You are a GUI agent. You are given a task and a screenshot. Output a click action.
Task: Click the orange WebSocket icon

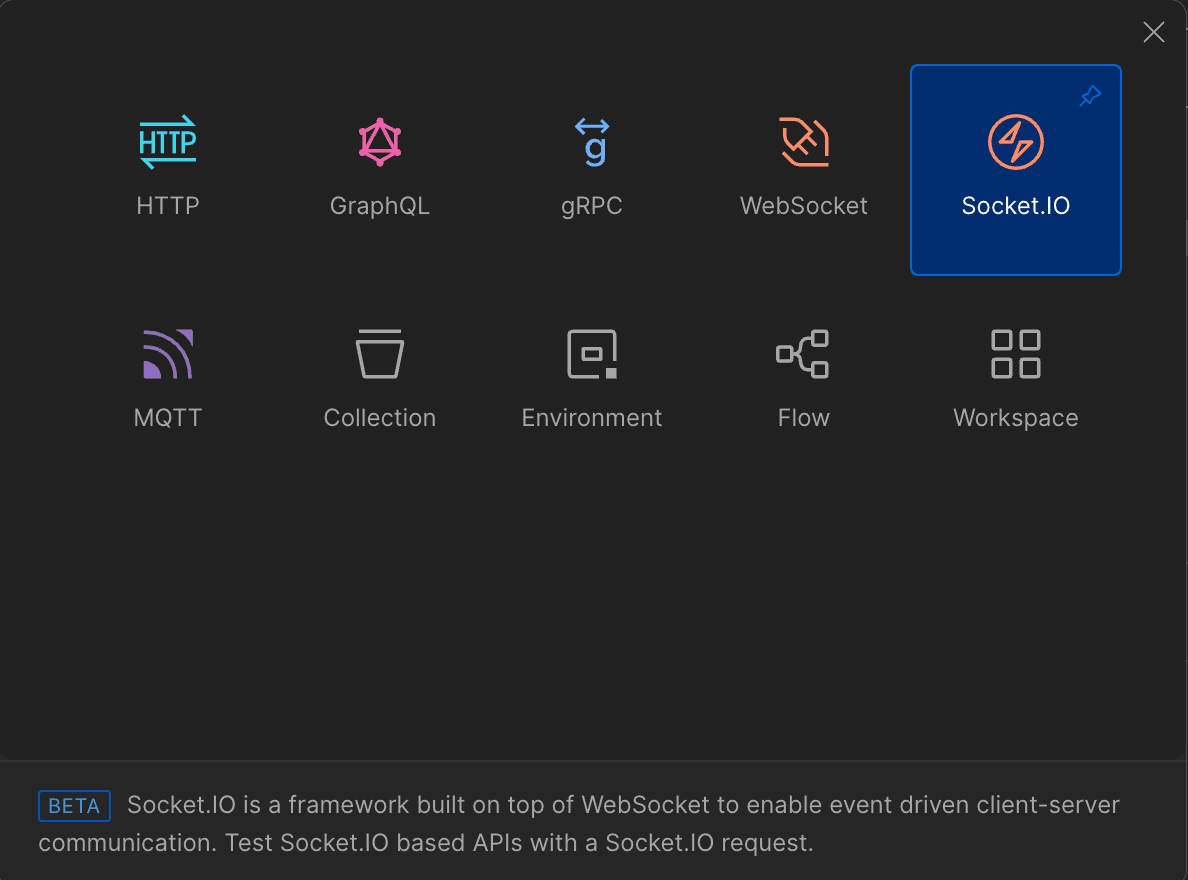tap(804, 142)
